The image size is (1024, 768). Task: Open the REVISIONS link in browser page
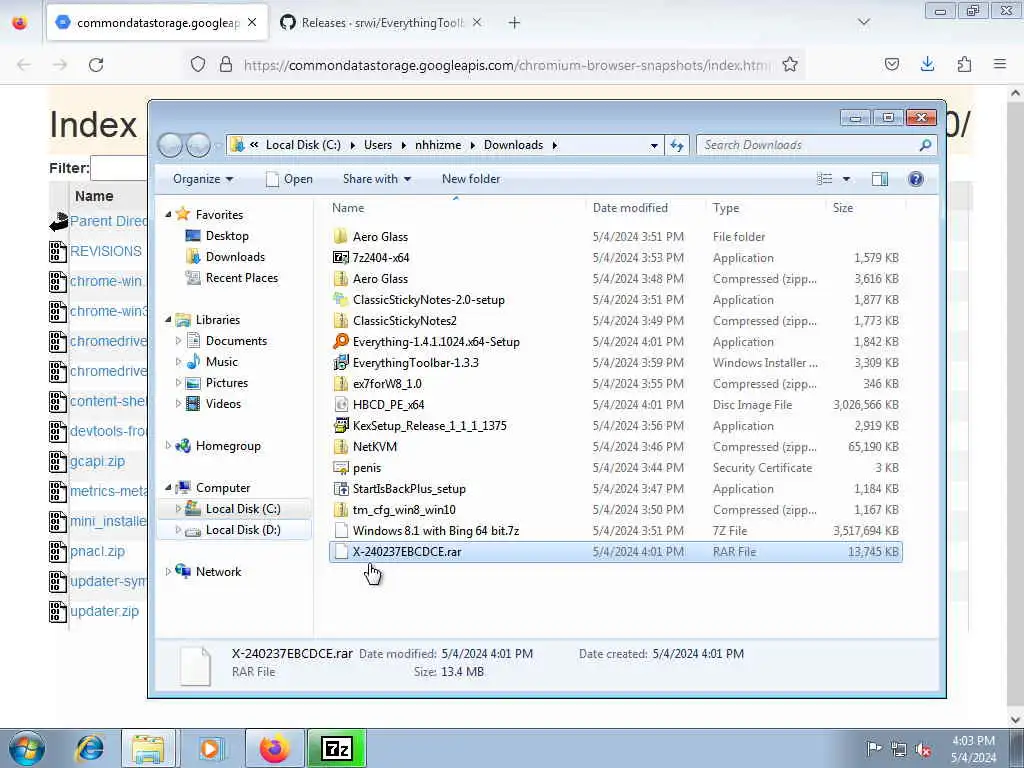106,251
